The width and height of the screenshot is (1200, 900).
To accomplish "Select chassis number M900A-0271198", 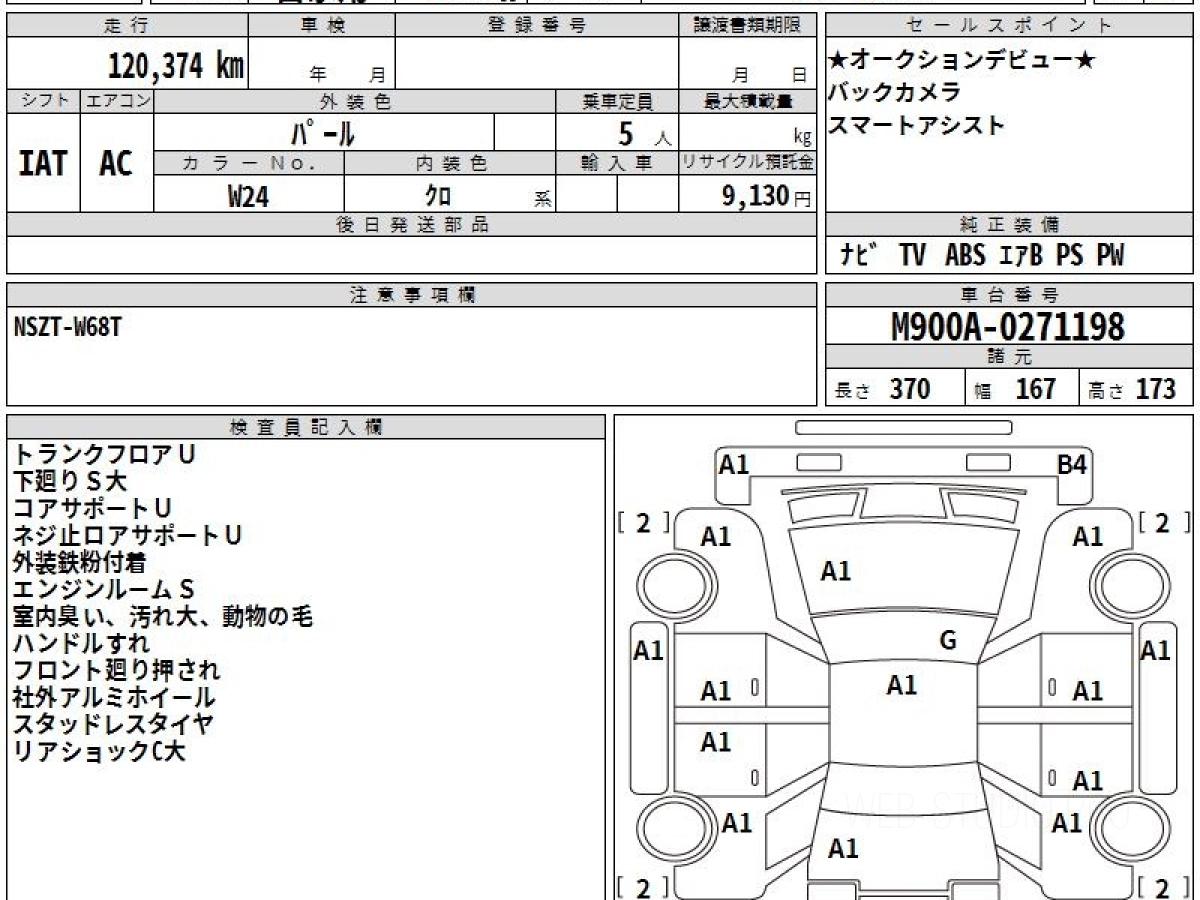I will 1008,327.
